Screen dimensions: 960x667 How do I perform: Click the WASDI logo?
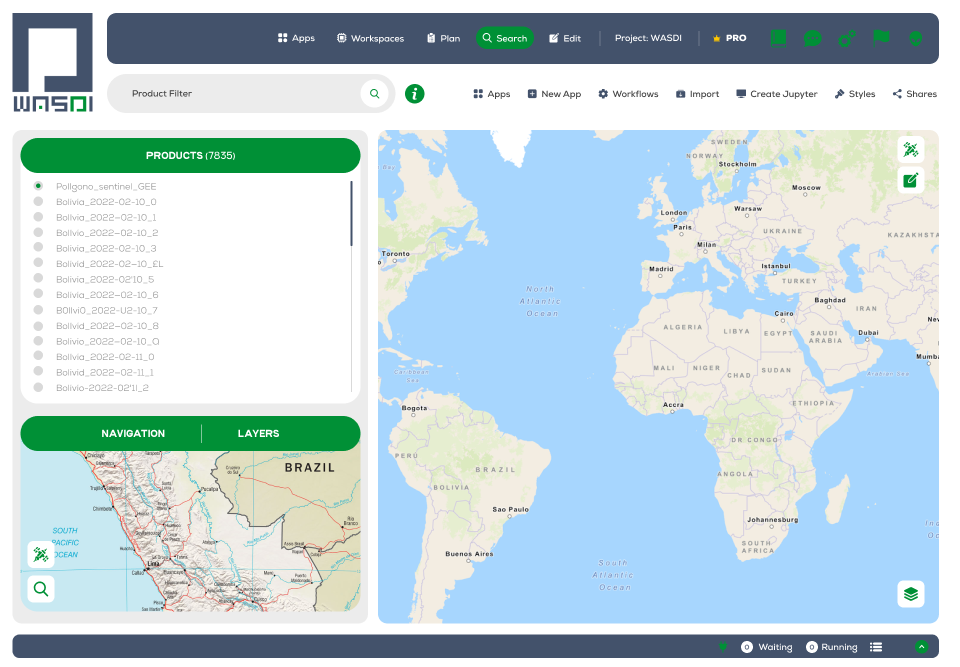click(53, 62)
